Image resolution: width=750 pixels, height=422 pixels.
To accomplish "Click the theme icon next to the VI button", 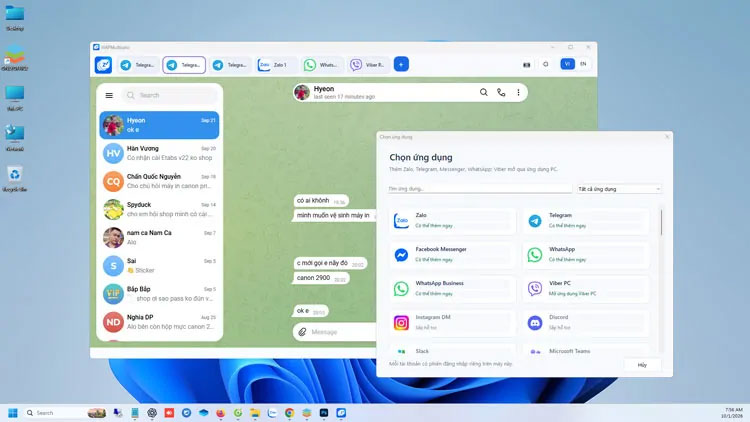I will click(x=546, y=64).
